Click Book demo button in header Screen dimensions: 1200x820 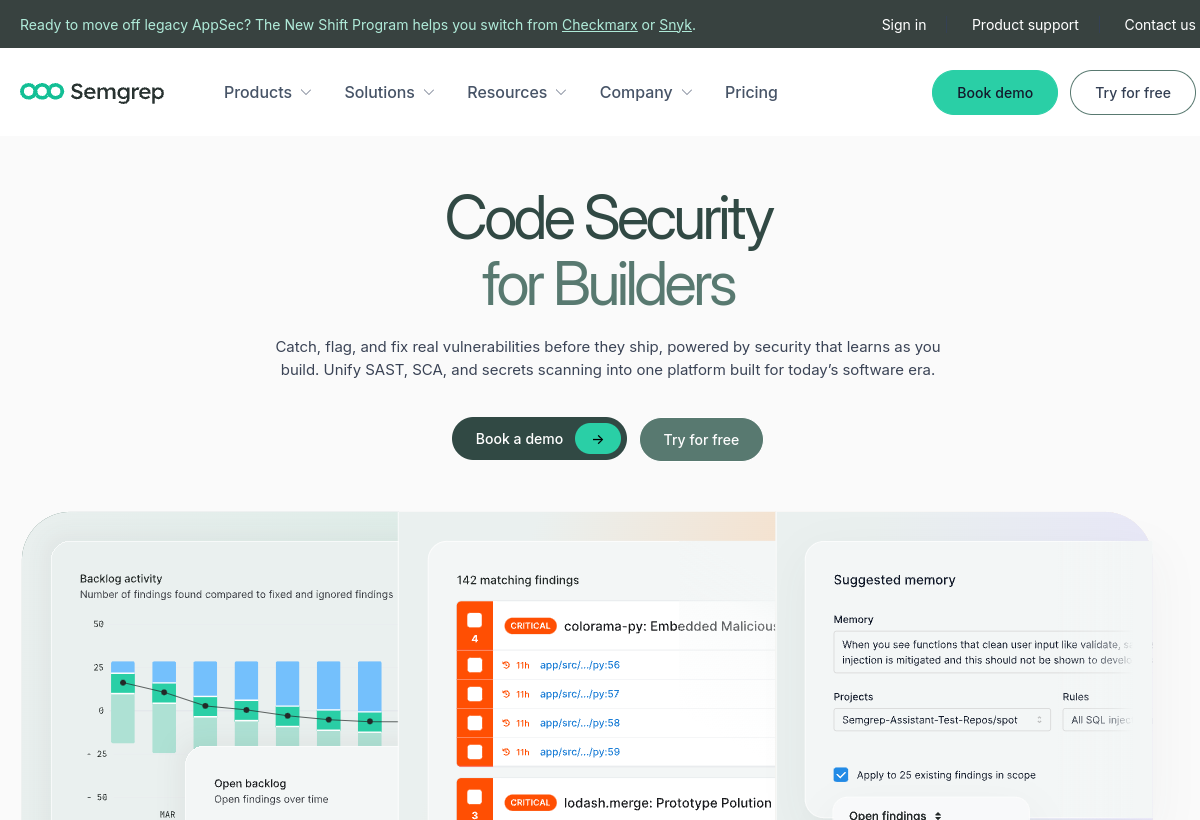[995, 92]
